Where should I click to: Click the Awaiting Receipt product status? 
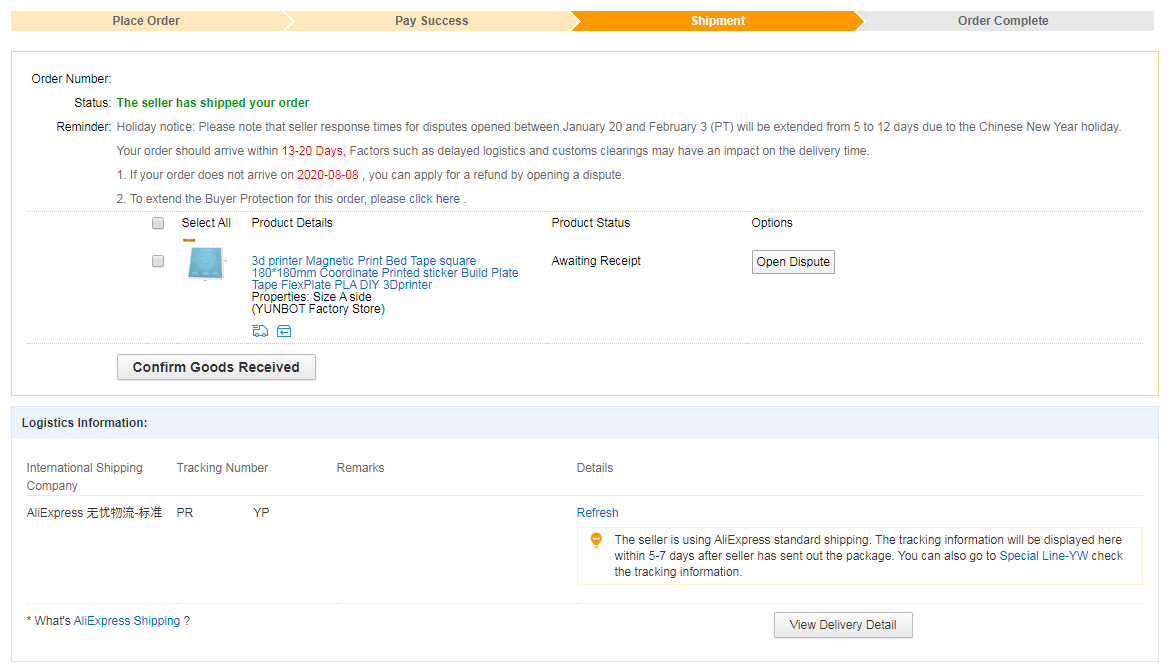coord(596,261)
